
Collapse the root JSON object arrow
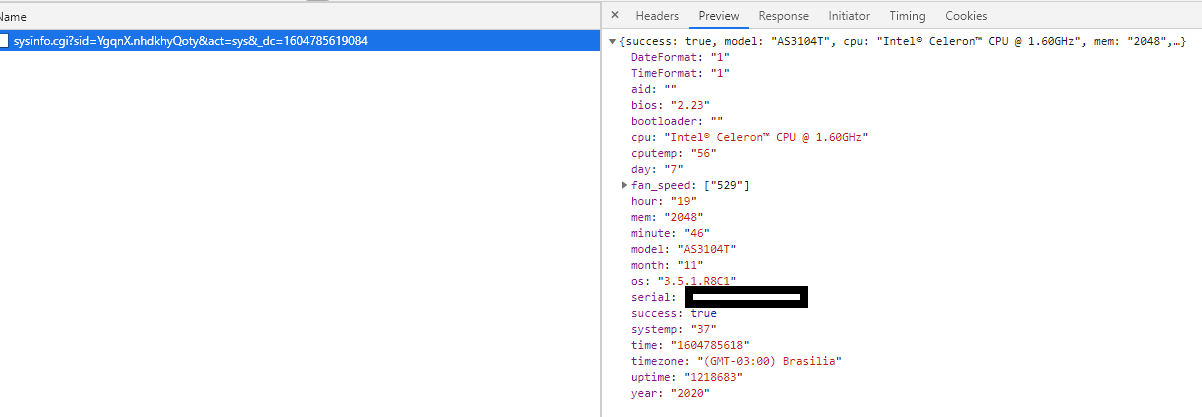pyautogui.click(x=613, y=41)
